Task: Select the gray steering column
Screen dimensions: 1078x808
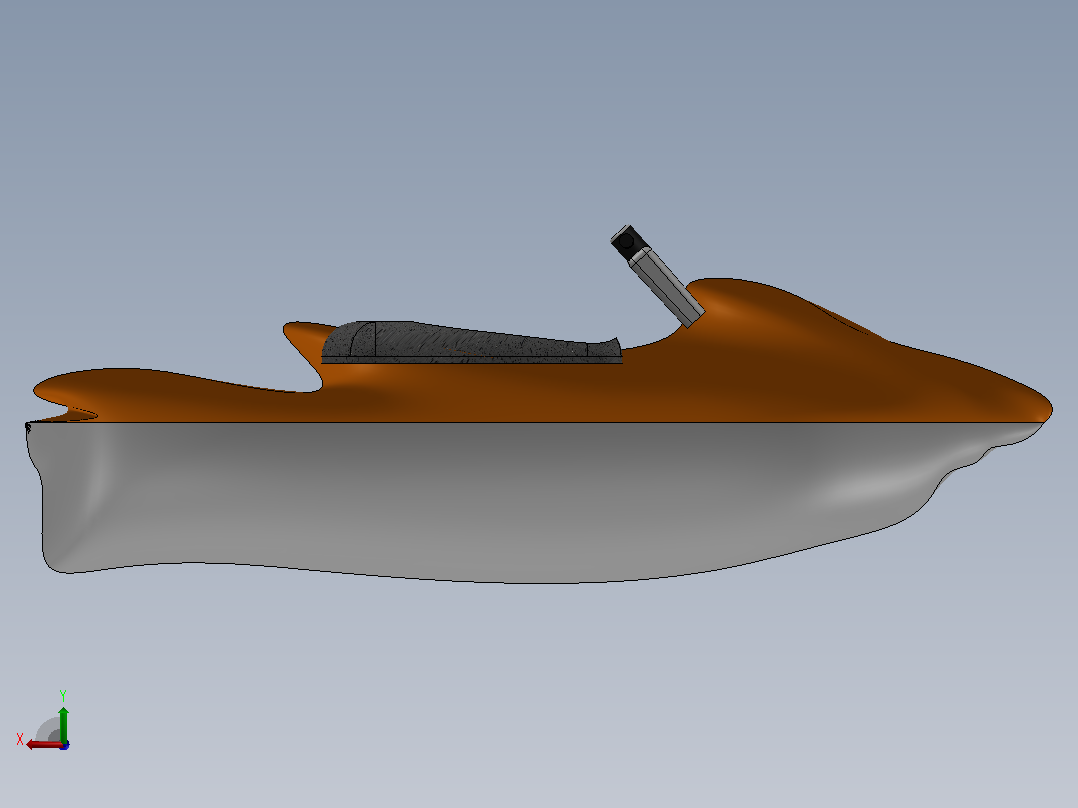Action: point(666,289)
